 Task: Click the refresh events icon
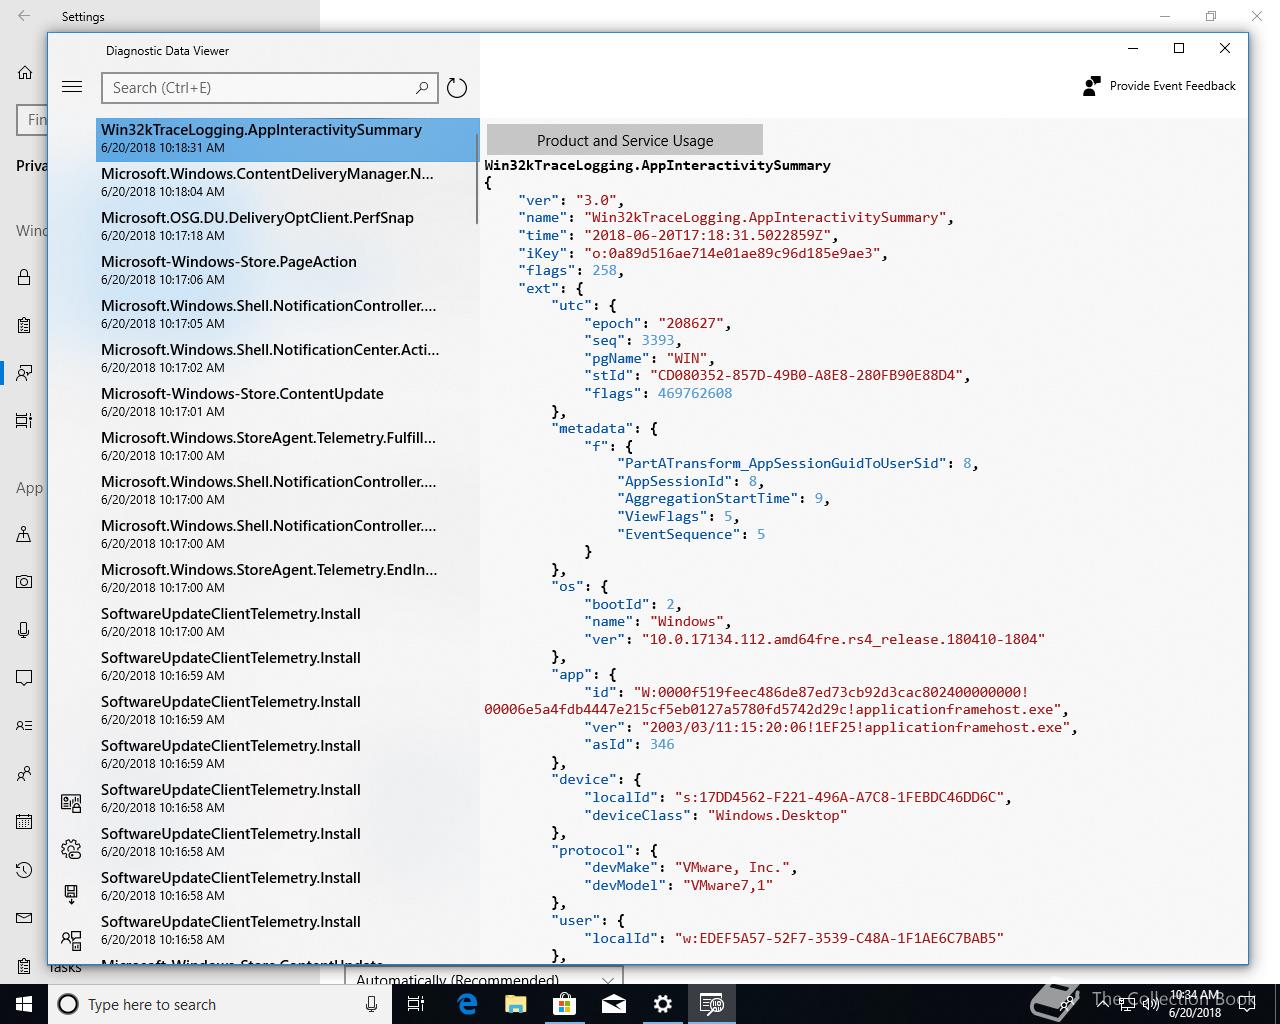pyautogui.click(x=457, y=88)
